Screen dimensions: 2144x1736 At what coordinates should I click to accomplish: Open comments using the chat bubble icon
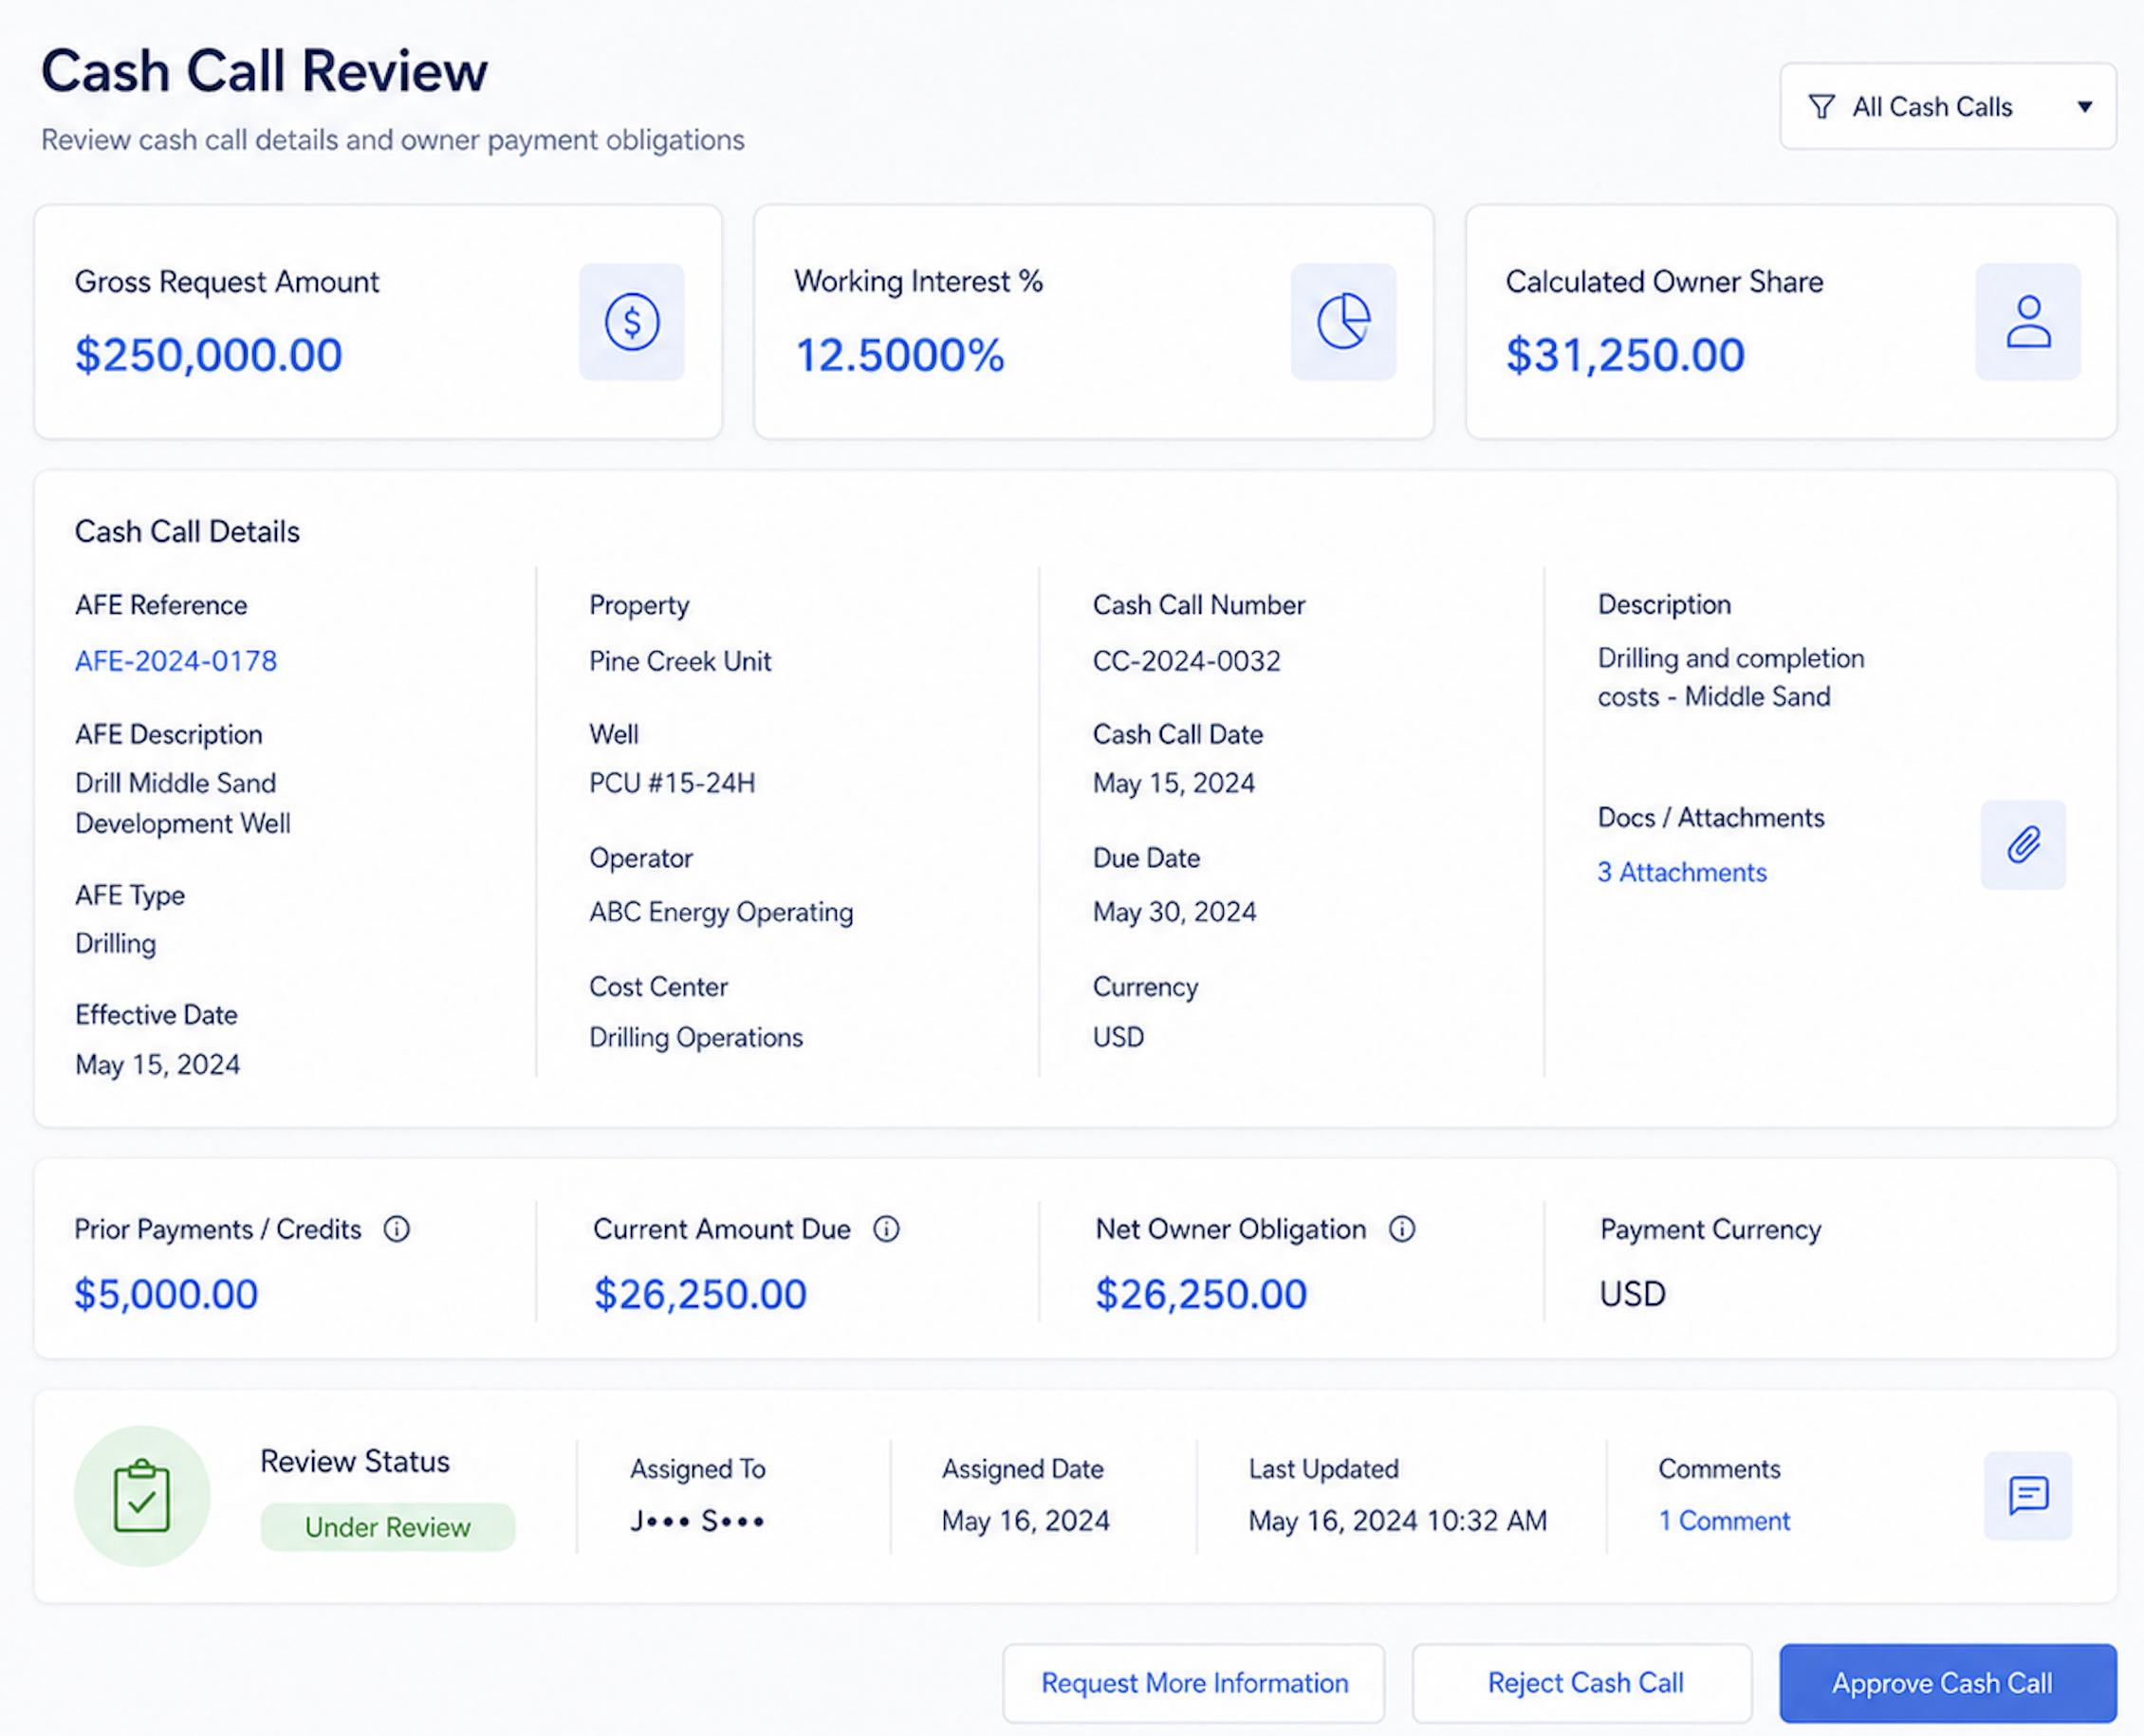pyautogui.click(x=2028, y=1495)
